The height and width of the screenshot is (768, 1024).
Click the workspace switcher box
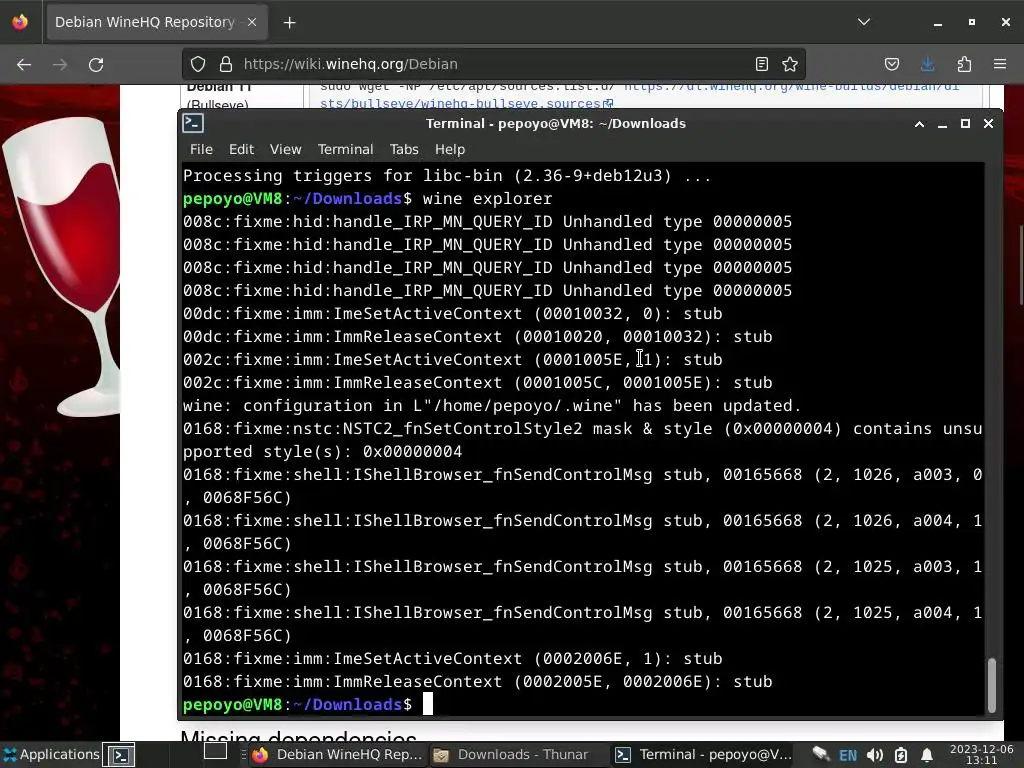(216, 751)
